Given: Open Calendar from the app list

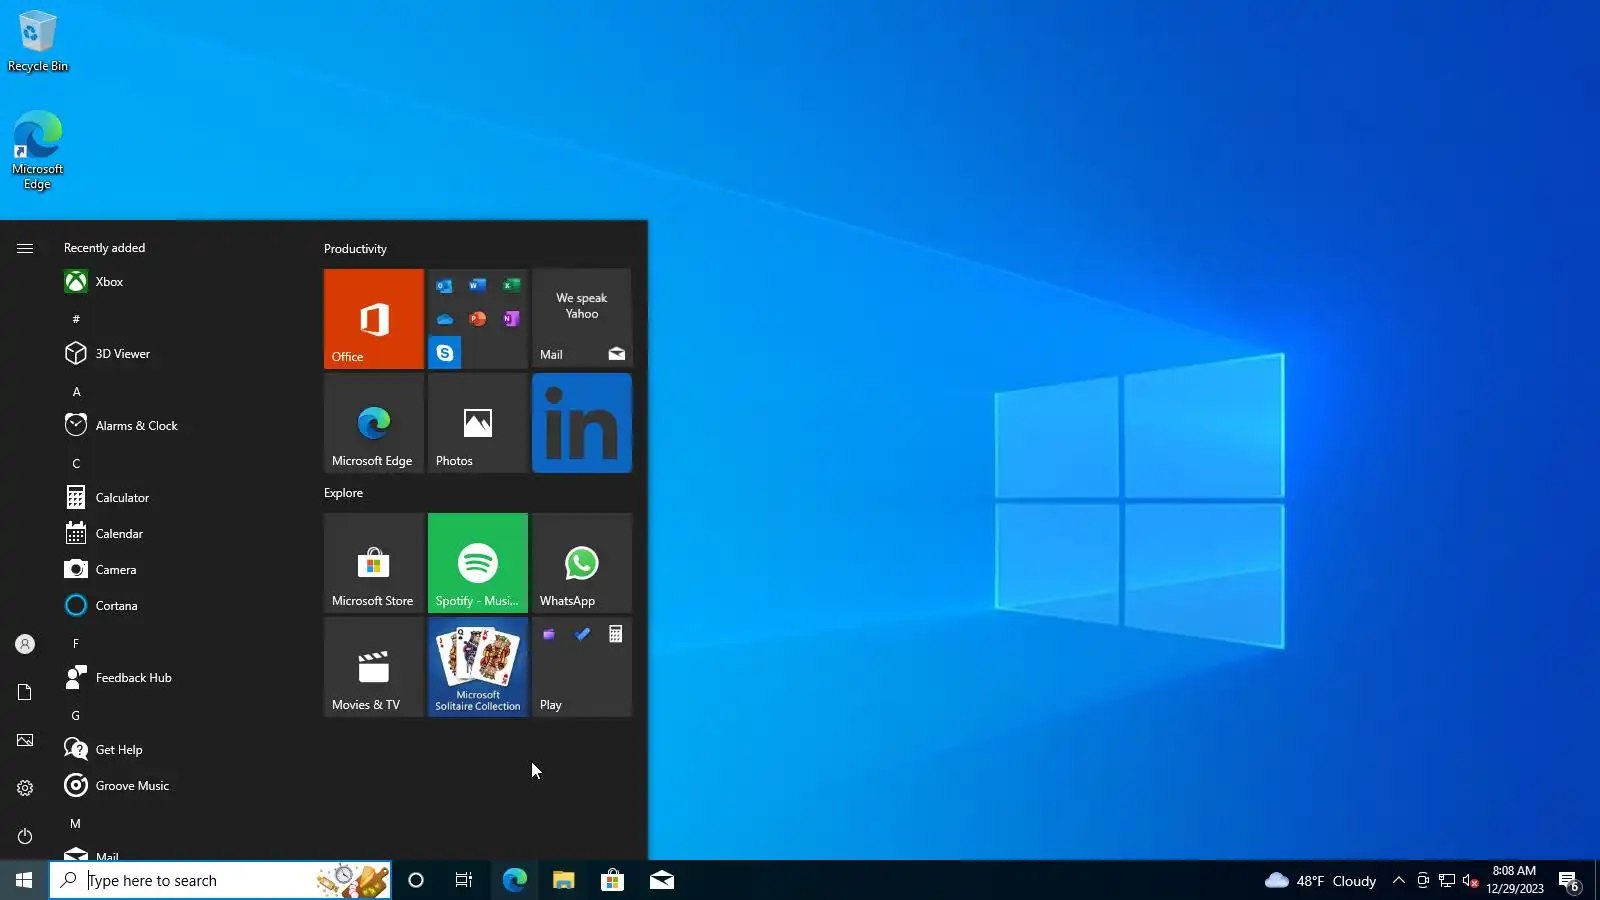Looking at the screenshot, I should tap(180, 534).
